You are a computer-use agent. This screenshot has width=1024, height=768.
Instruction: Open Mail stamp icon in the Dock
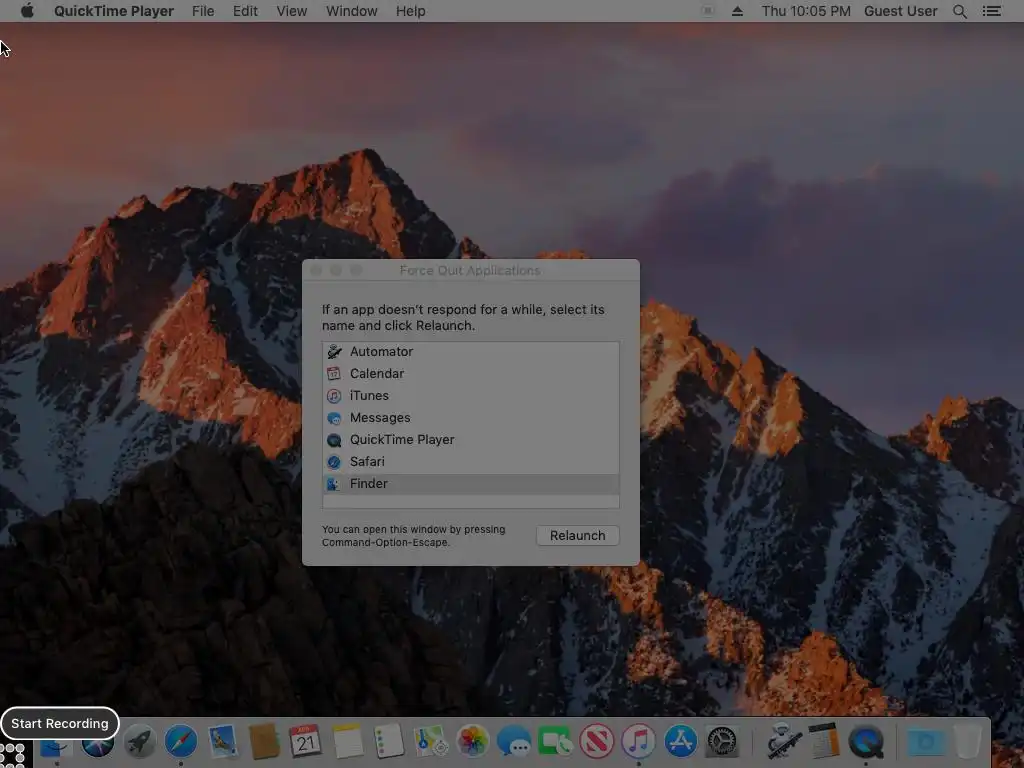pyautogui.click(x=223, y=741)
